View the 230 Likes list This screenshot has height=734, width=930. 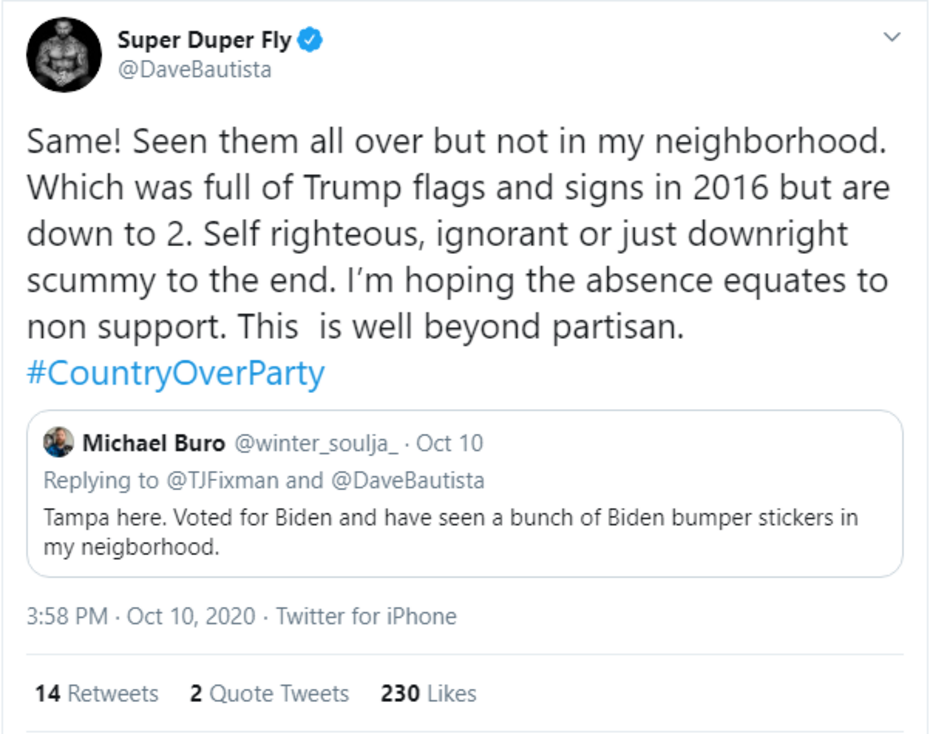(x=428, y=693)
